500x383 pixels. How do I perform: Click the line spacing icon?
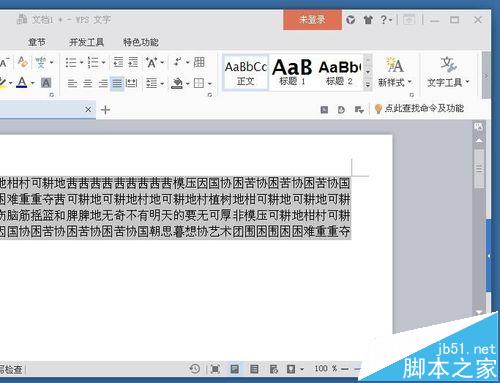click(152, 83)
